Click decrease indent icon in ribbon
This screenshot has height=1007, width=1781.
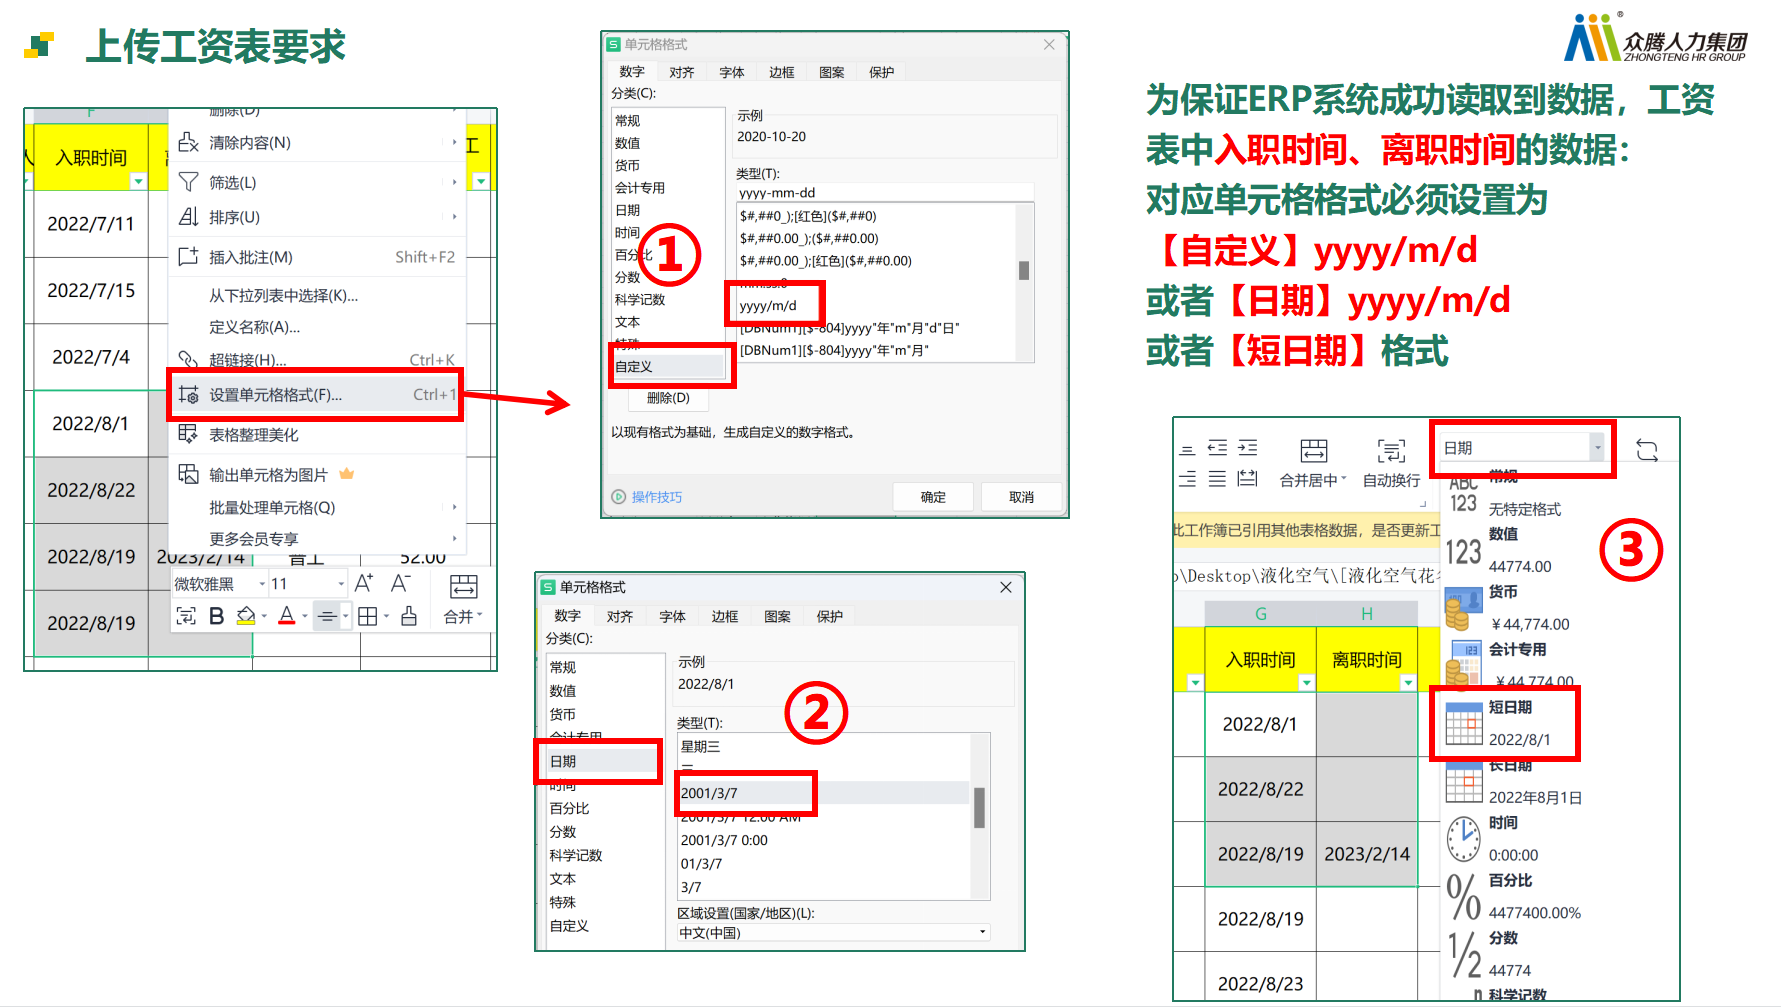(1217, 448)
